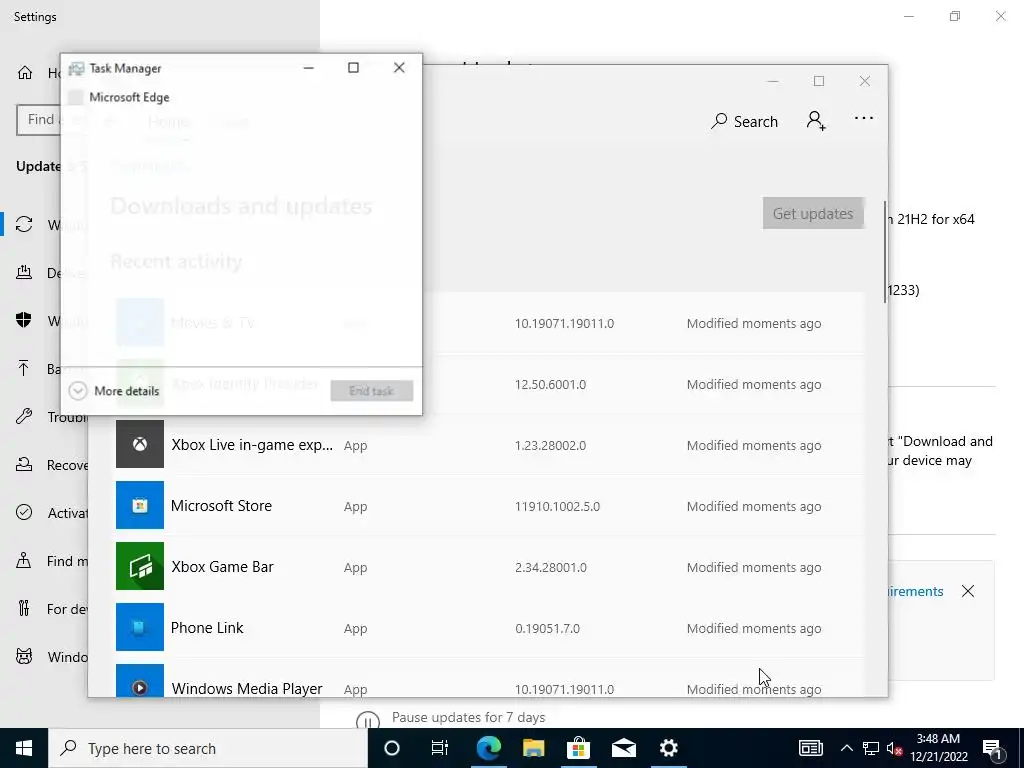Screen dimensions: 1024x768
Task: Click the requirements link in Settings
Action: coord(916,591)
